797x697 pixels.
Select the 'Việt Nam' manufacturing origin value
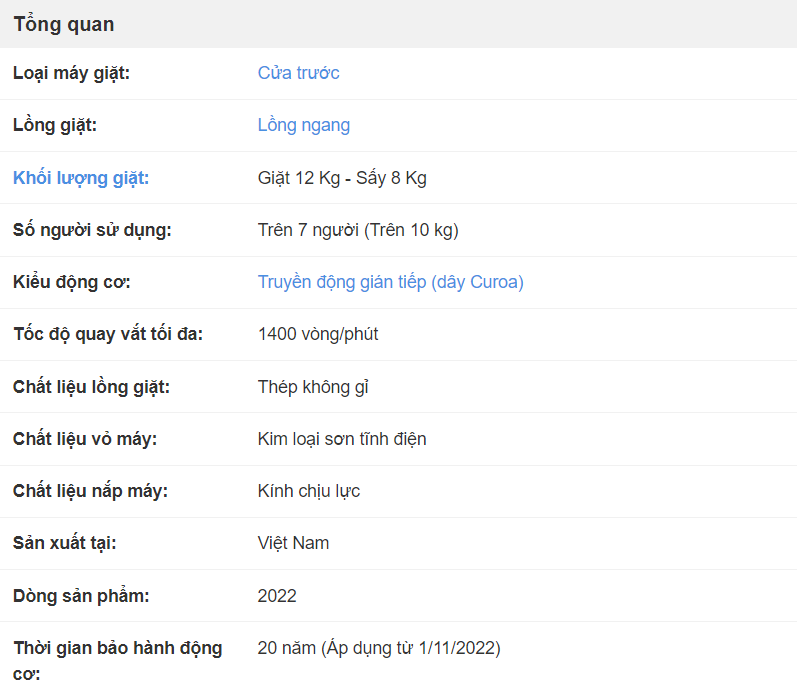pos(293,543)
